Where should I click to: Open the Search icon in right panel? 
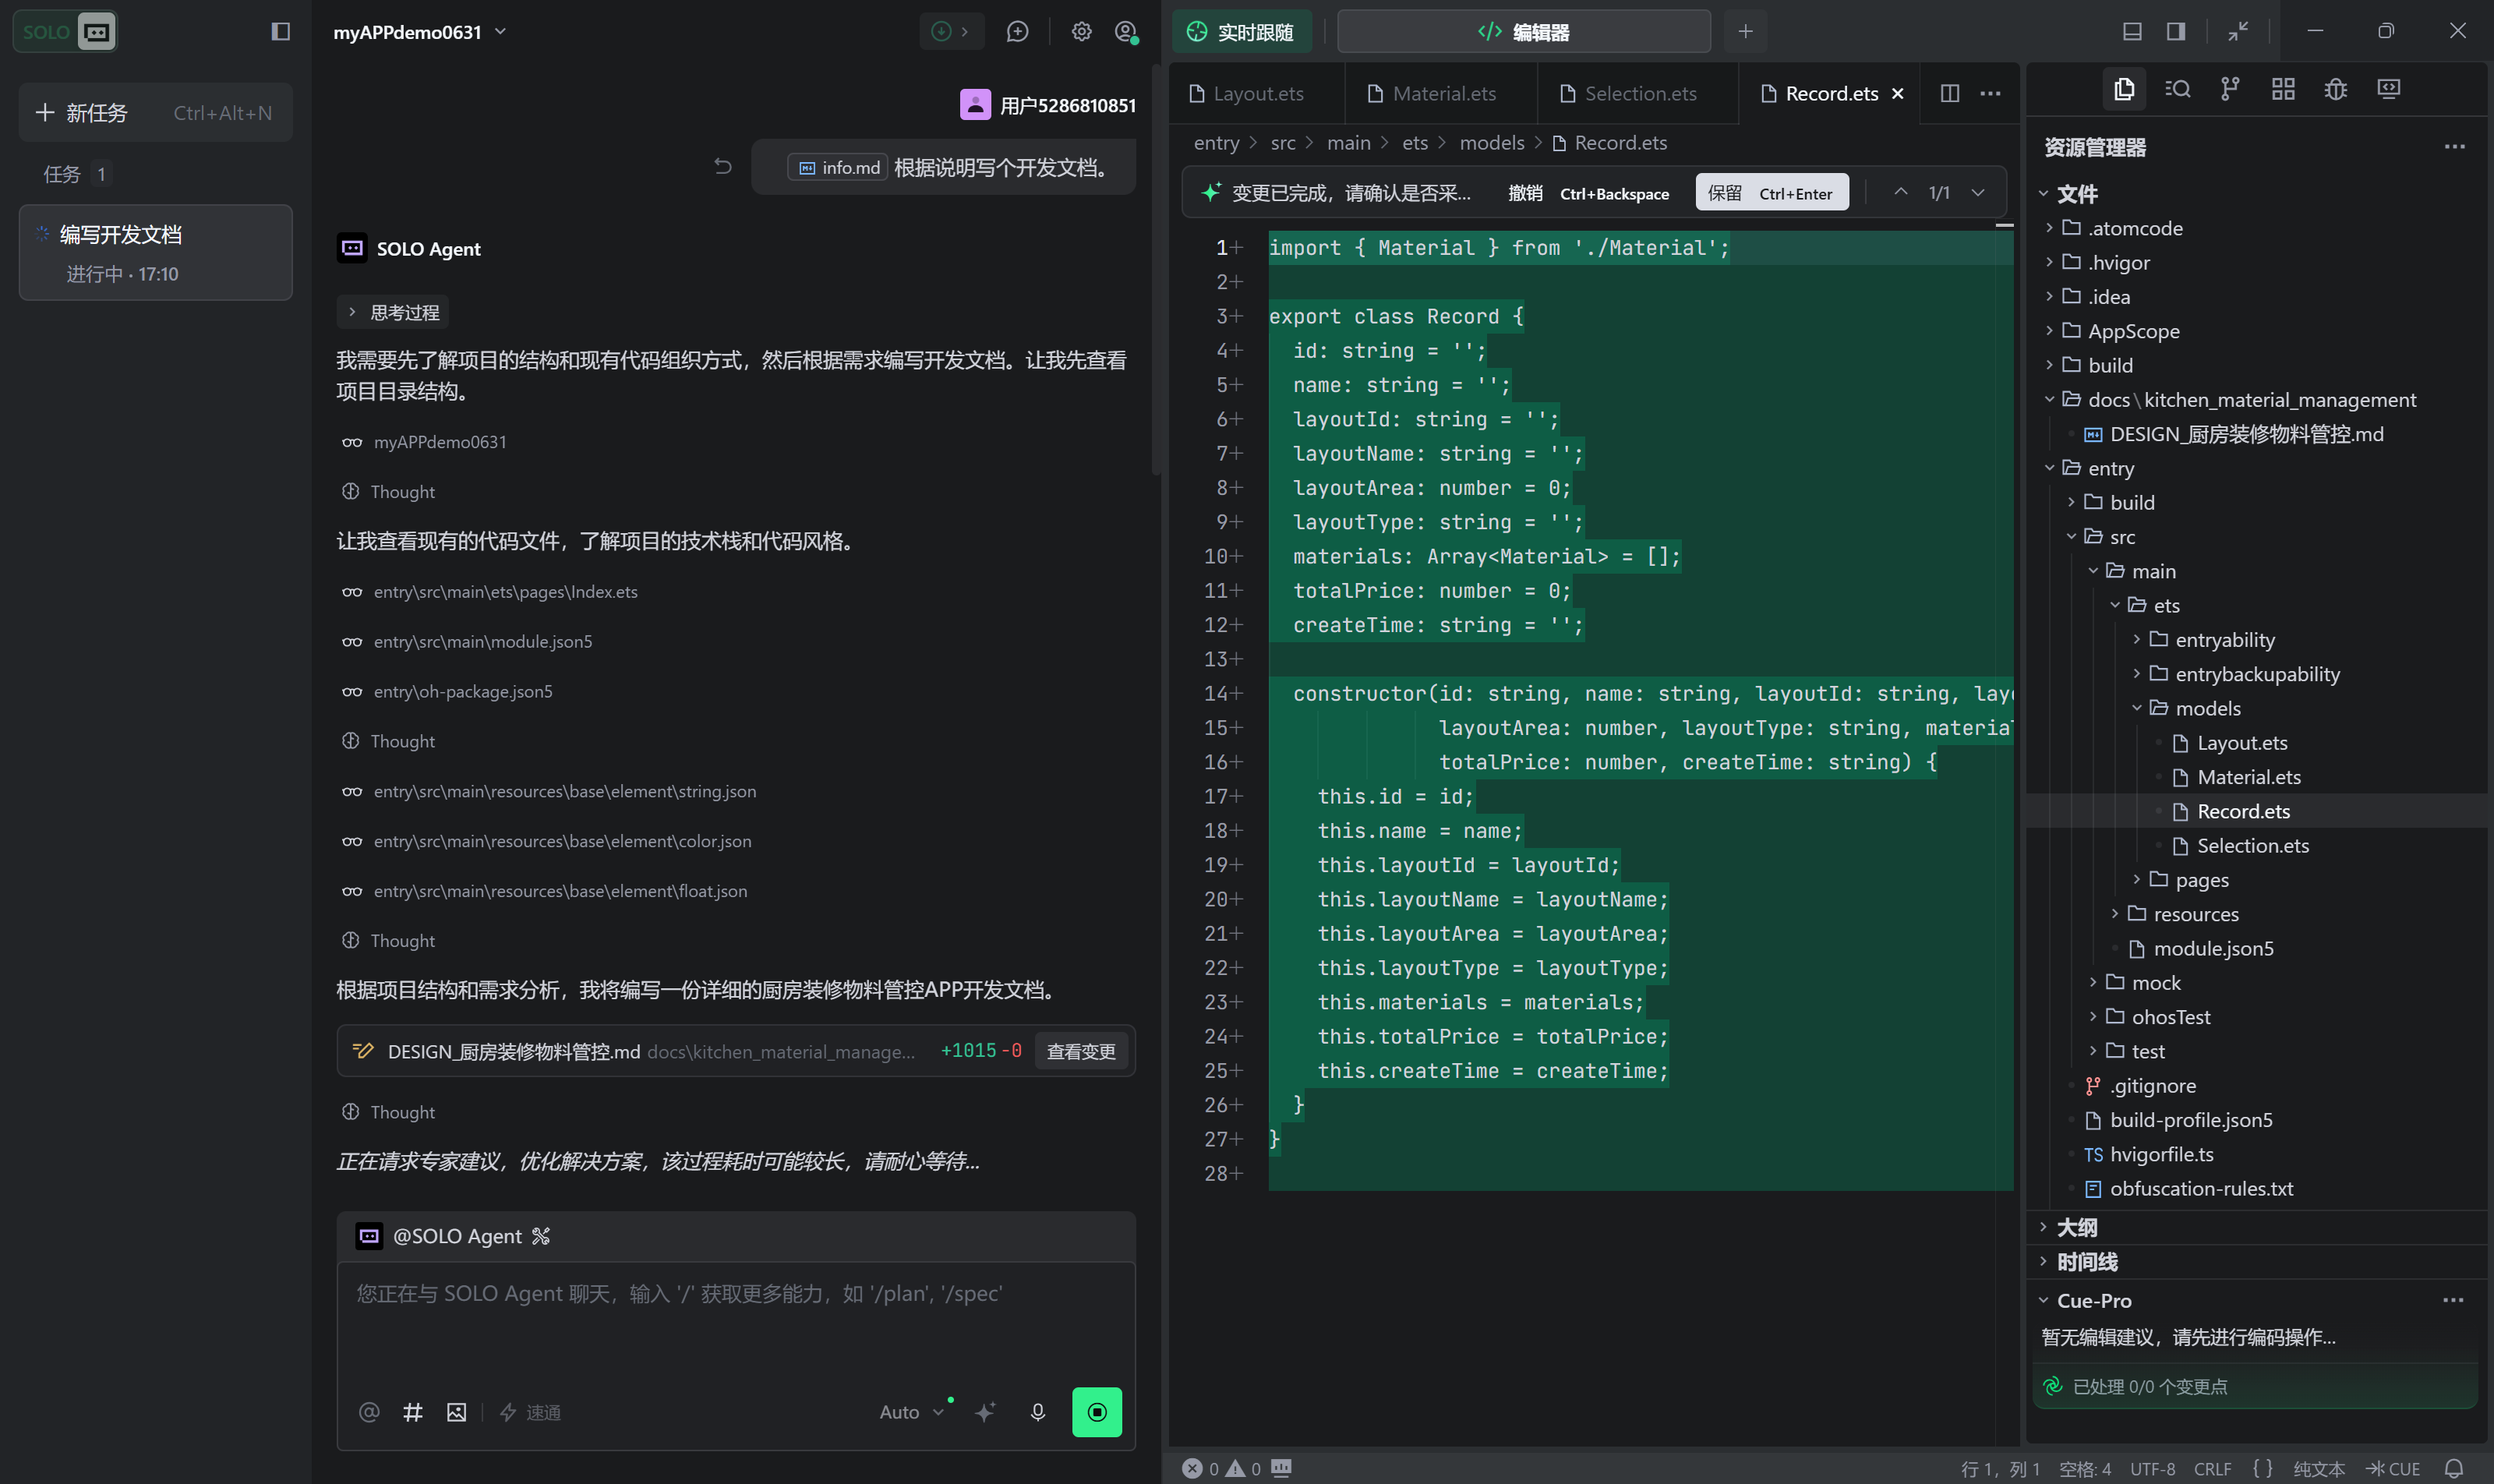tap(2177, 89)
